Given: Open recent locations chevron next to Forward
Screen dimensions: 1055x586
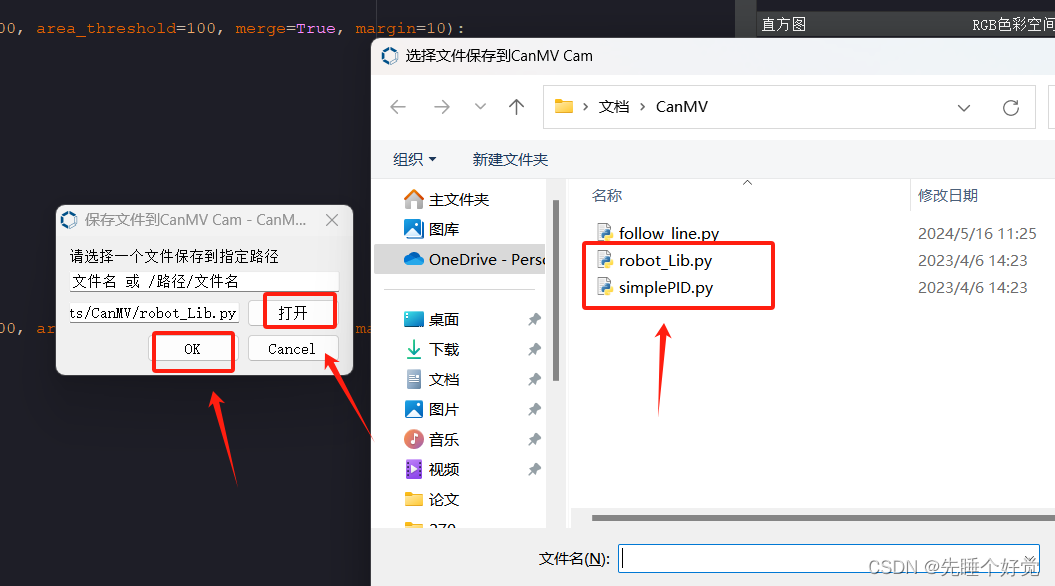Looking at the screenshot, I should tap(480, 107).
